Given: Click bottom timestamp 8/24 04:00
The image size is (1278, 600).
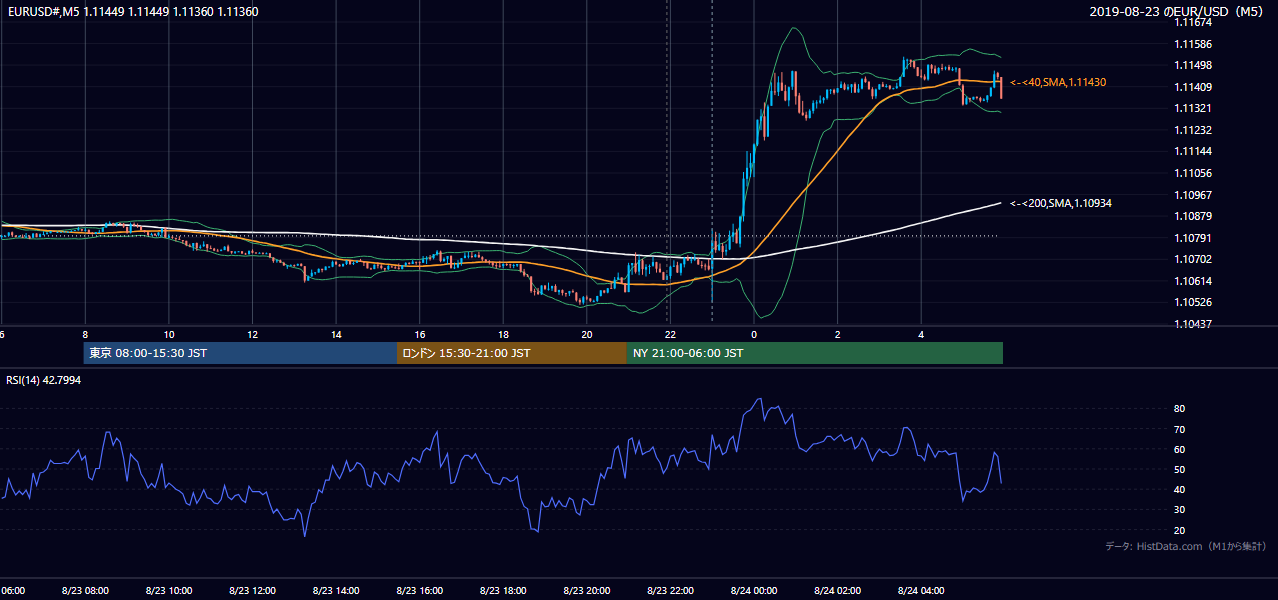Looking at the screenshot, I should (922, 591).
